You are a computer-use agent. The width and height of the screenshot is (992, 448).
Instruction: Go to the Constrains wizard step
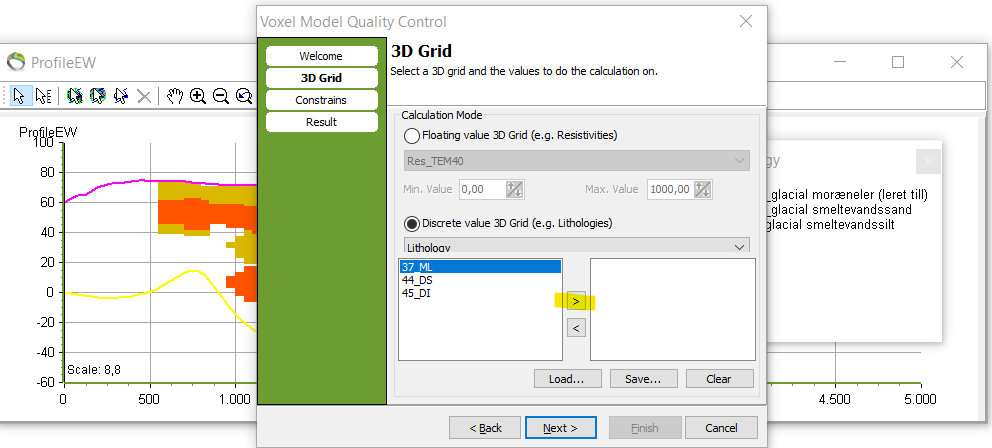click(x=321, y=100)
